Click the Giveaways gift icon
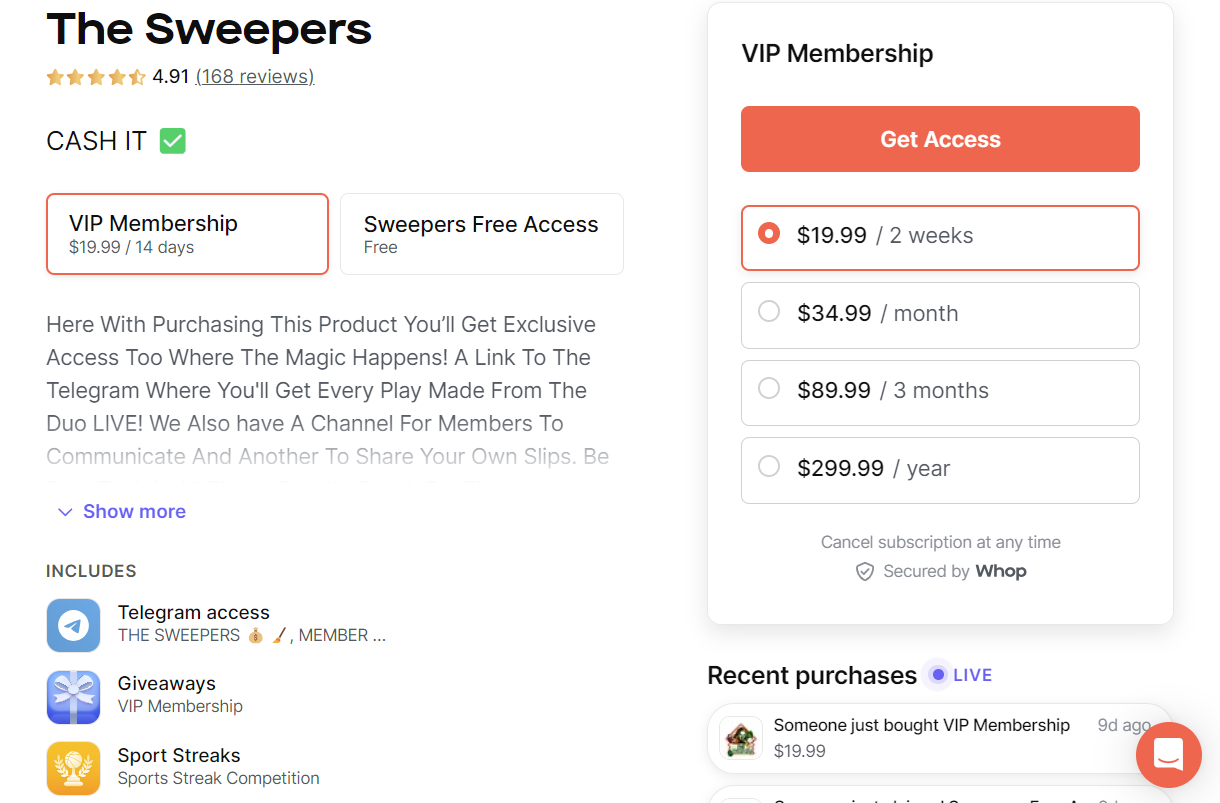The width and height of the screenshot is (1220, 803). [73, 696]
